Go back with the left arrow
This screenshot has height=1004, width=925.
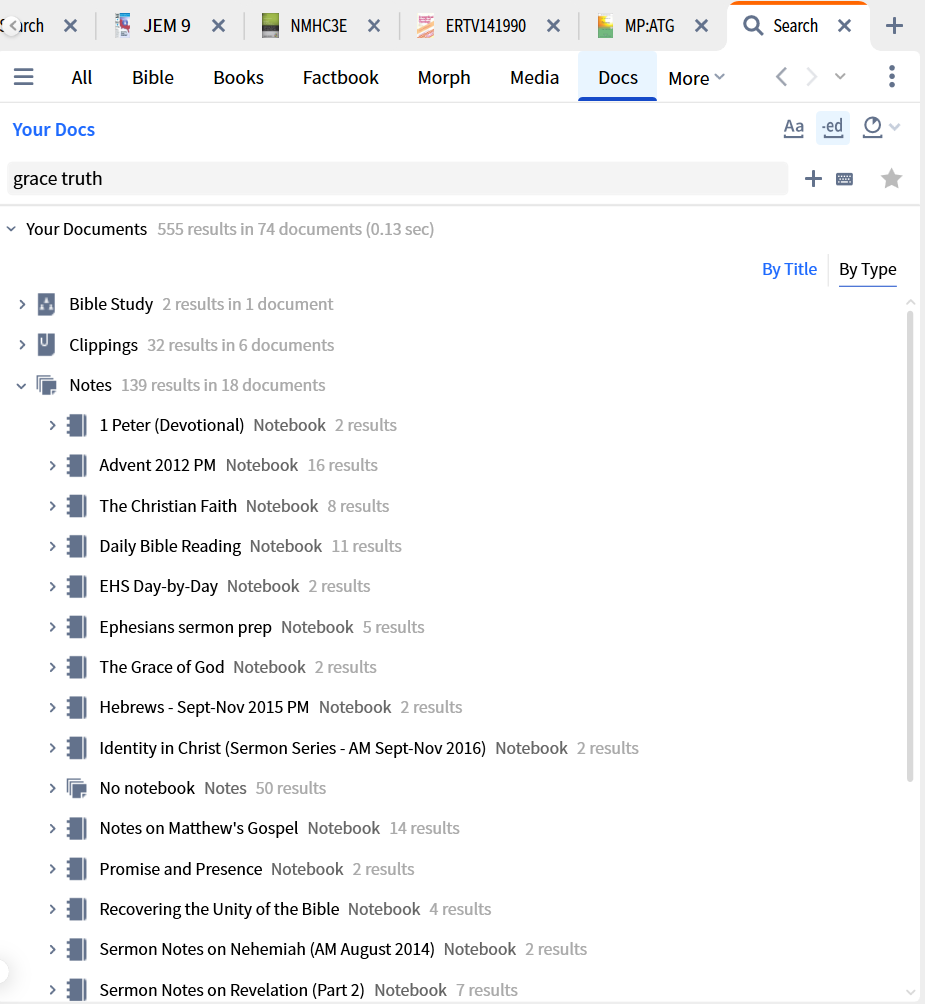tap(781, 77)
